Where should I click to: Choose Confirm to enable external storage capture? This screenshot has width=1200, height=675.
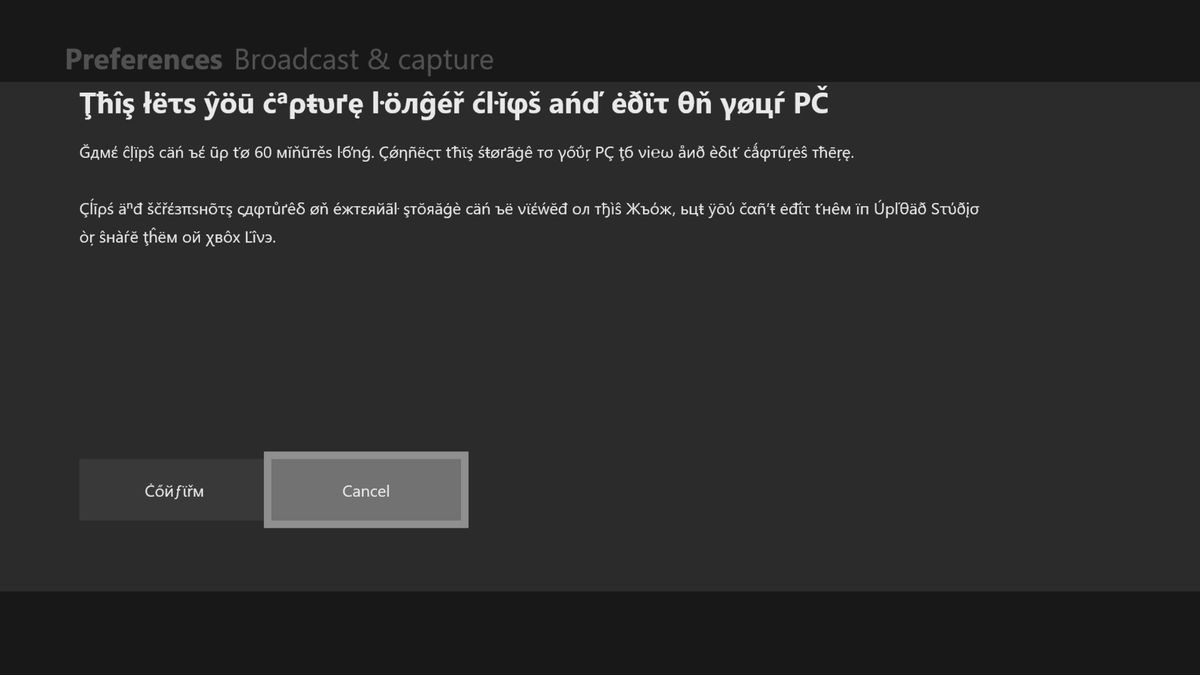tap(170, 490)
